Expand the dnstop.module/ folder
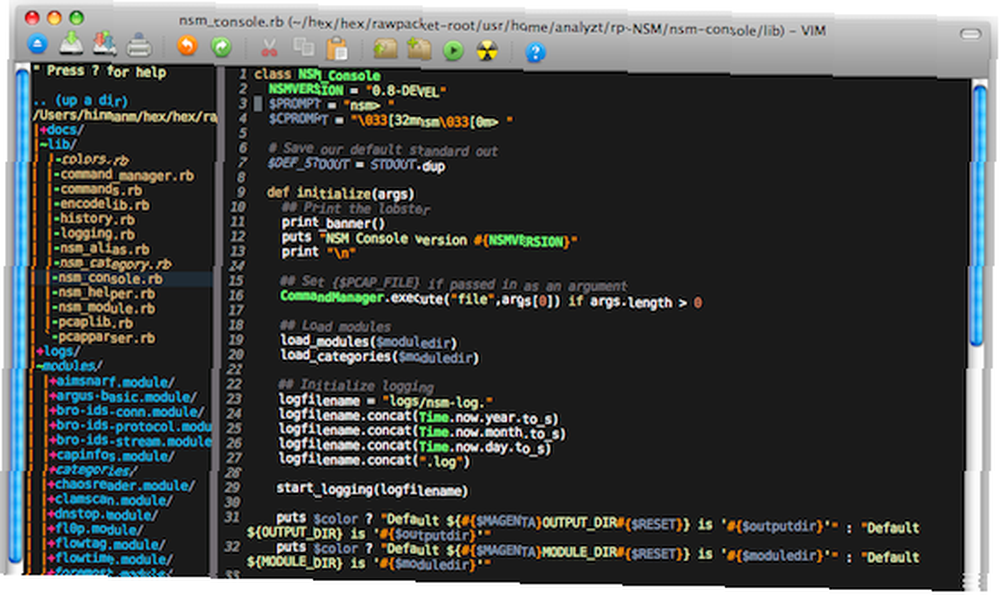This screenshot has width=1000, height=595. pos(103,515)
